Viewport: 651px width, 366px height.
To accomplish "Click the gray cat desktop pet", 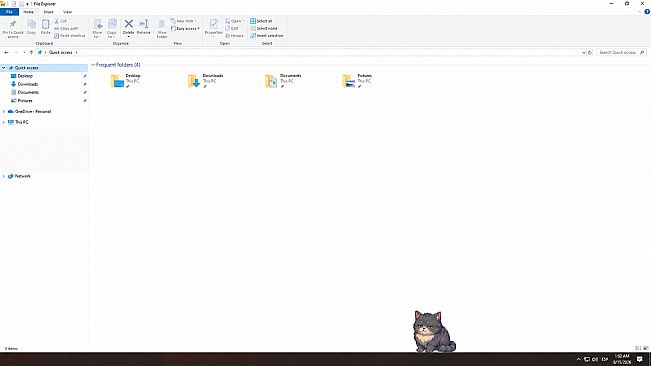I will 433,332.
